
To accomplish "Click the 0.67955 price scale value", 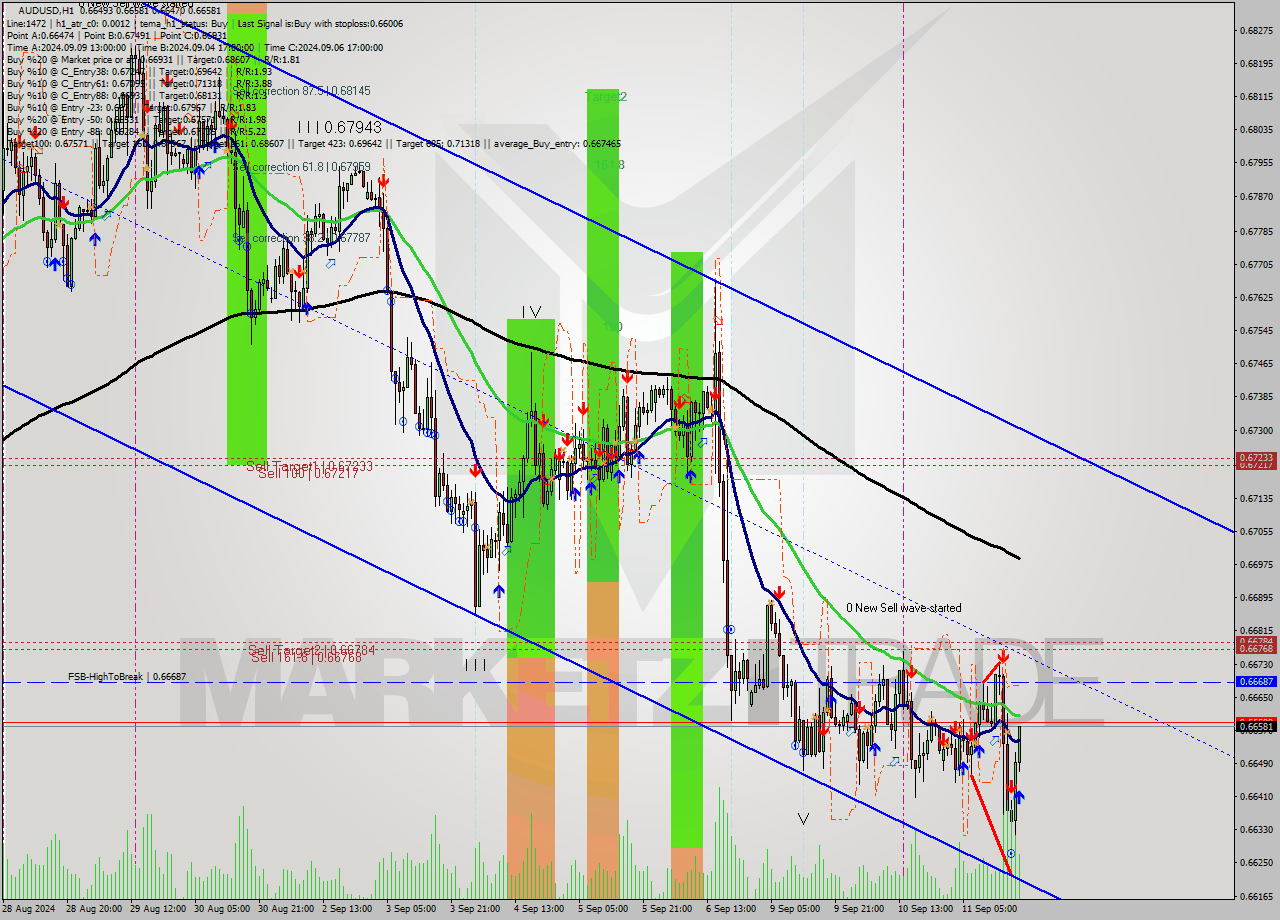I will click(1256, 162).
